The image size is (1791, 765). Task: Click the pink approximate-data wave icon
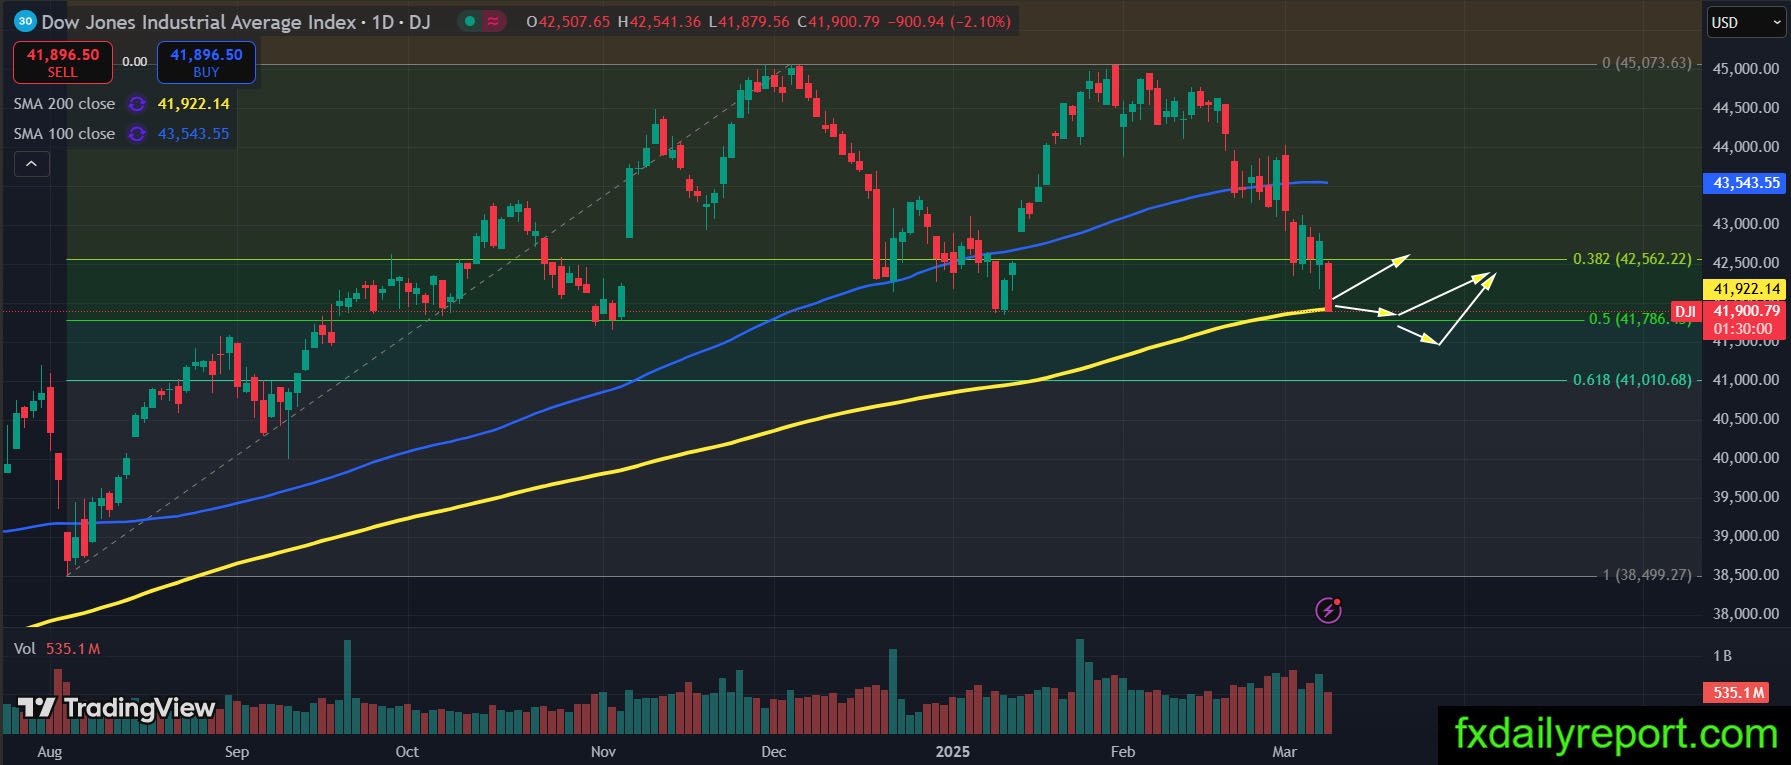point(493,21)
